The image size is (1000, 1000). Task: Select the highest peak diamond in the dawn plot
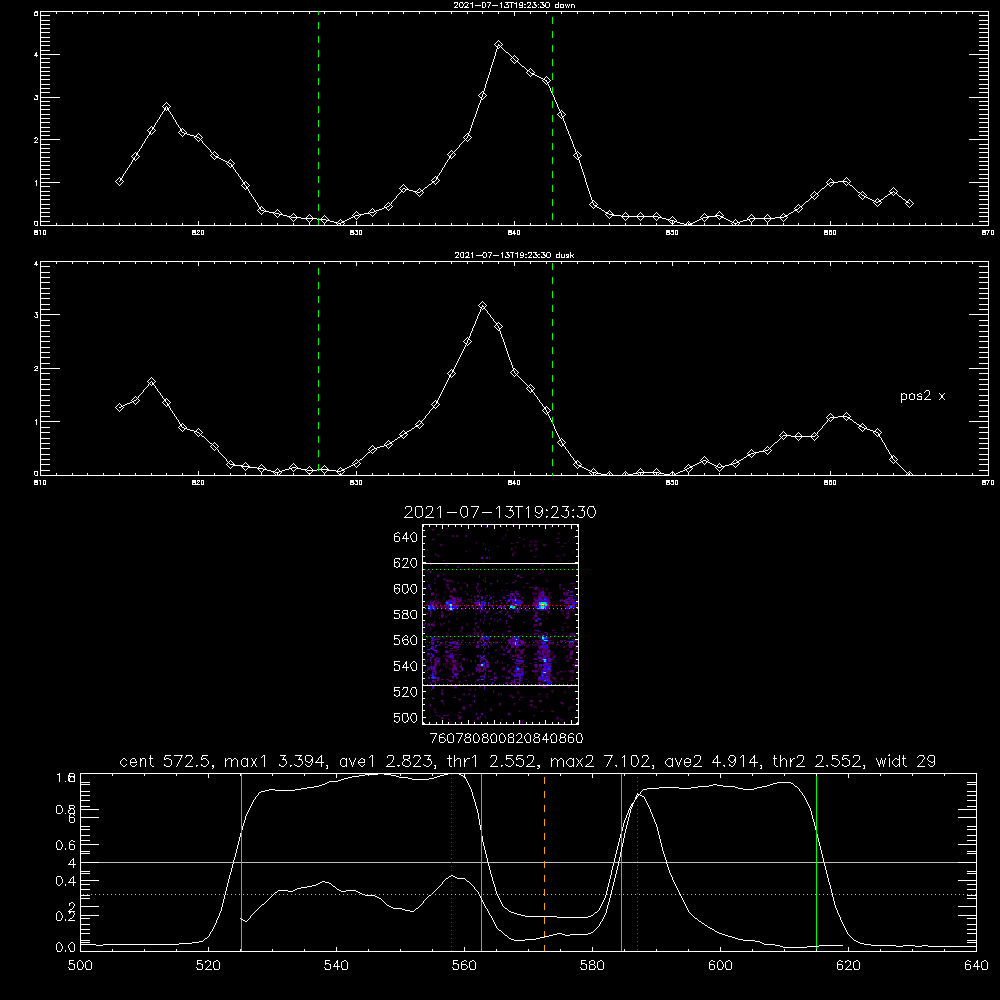coord(499,45)
